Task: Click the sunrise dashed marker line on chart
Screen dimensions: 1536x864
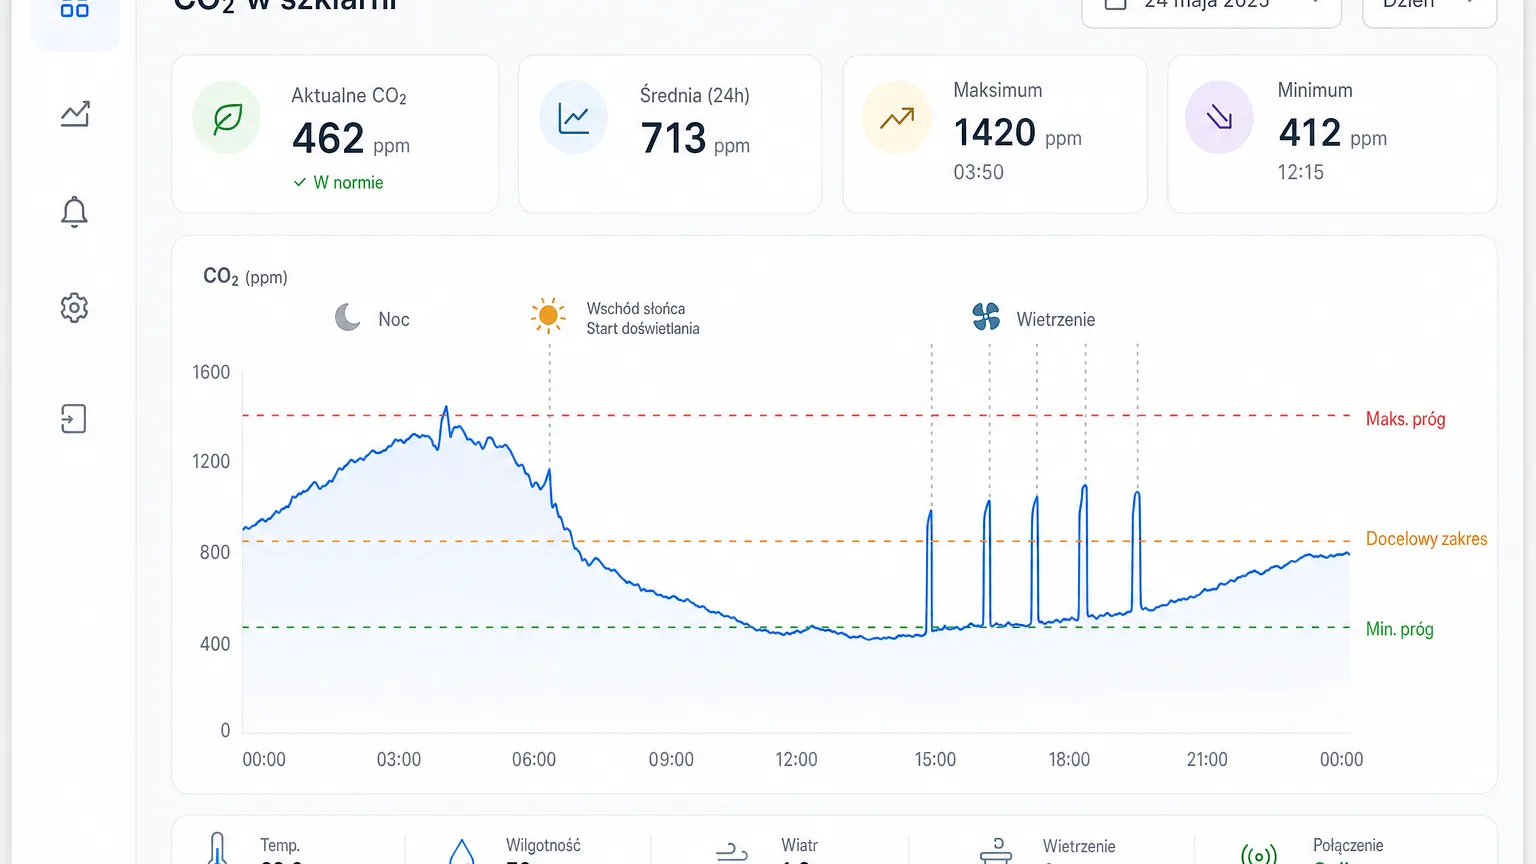Action: [x=549, y=405]
